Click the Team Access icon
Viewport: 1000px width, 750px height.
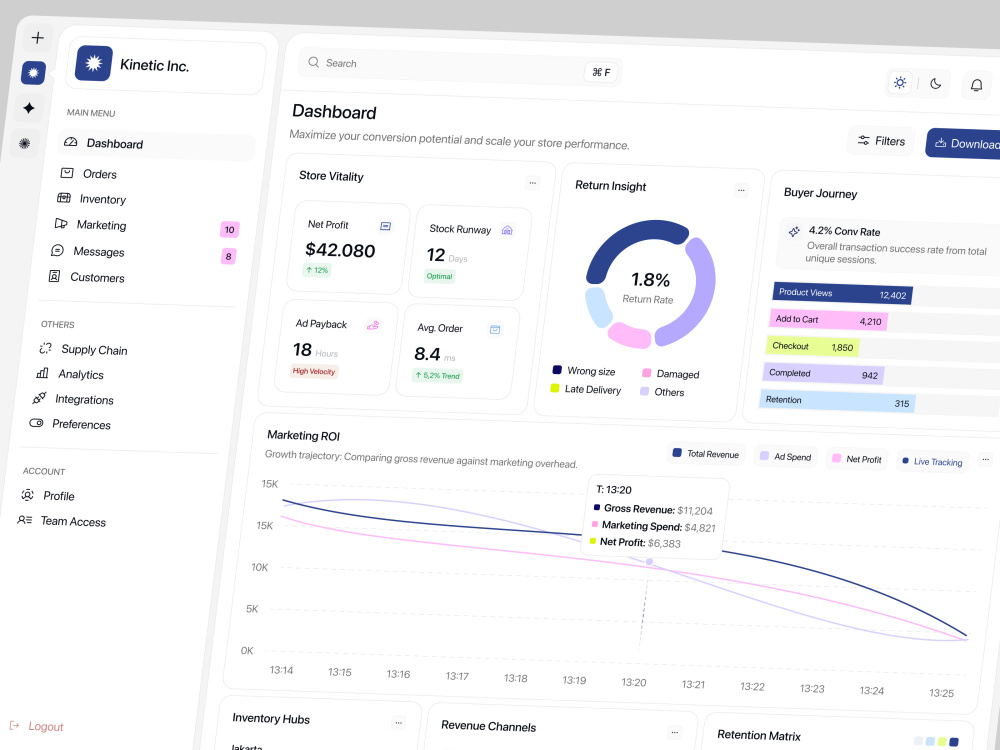click(24, 520)
